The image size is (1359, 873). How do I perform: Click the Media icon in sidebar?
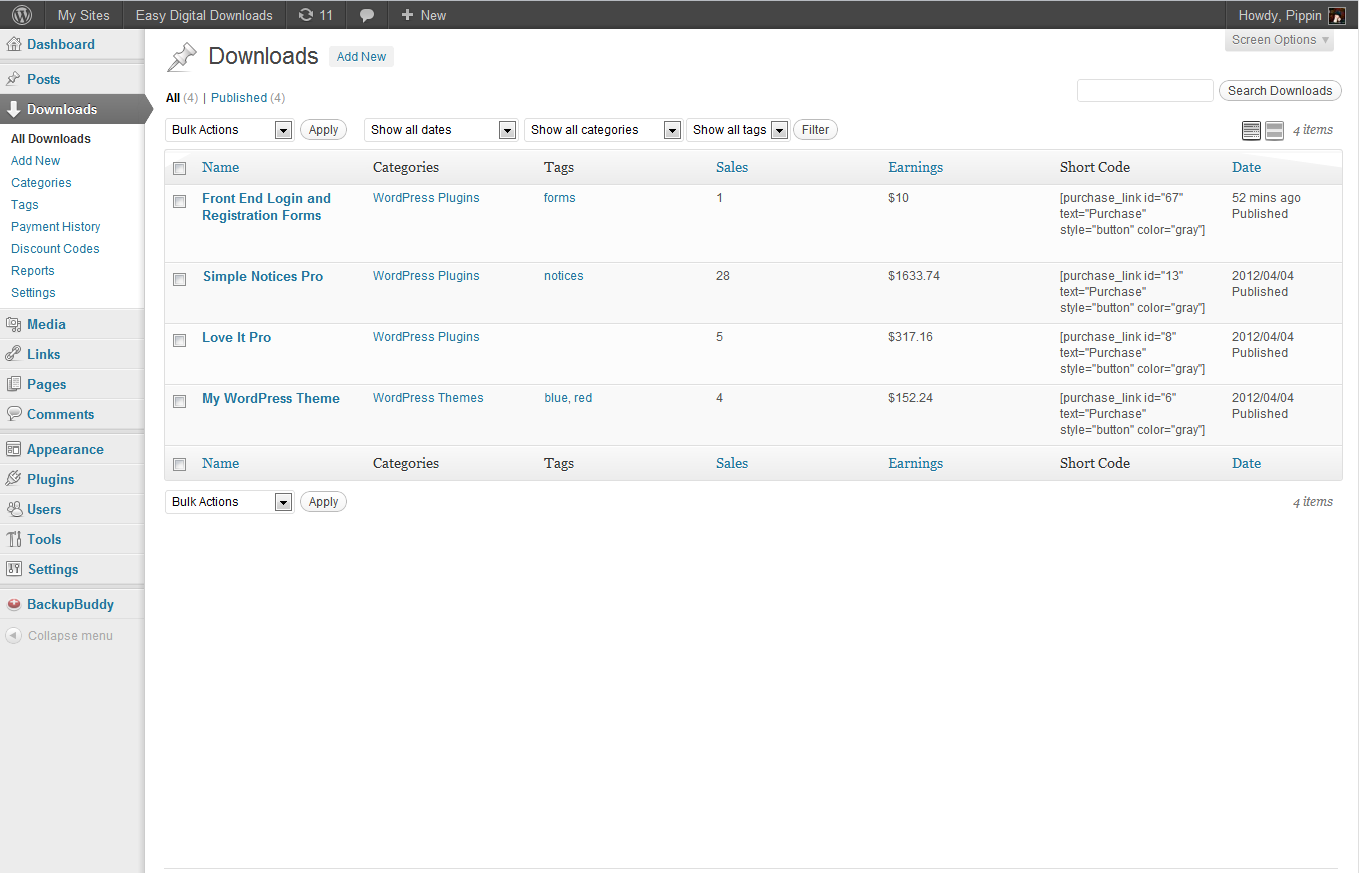click(x=13, y=324)
